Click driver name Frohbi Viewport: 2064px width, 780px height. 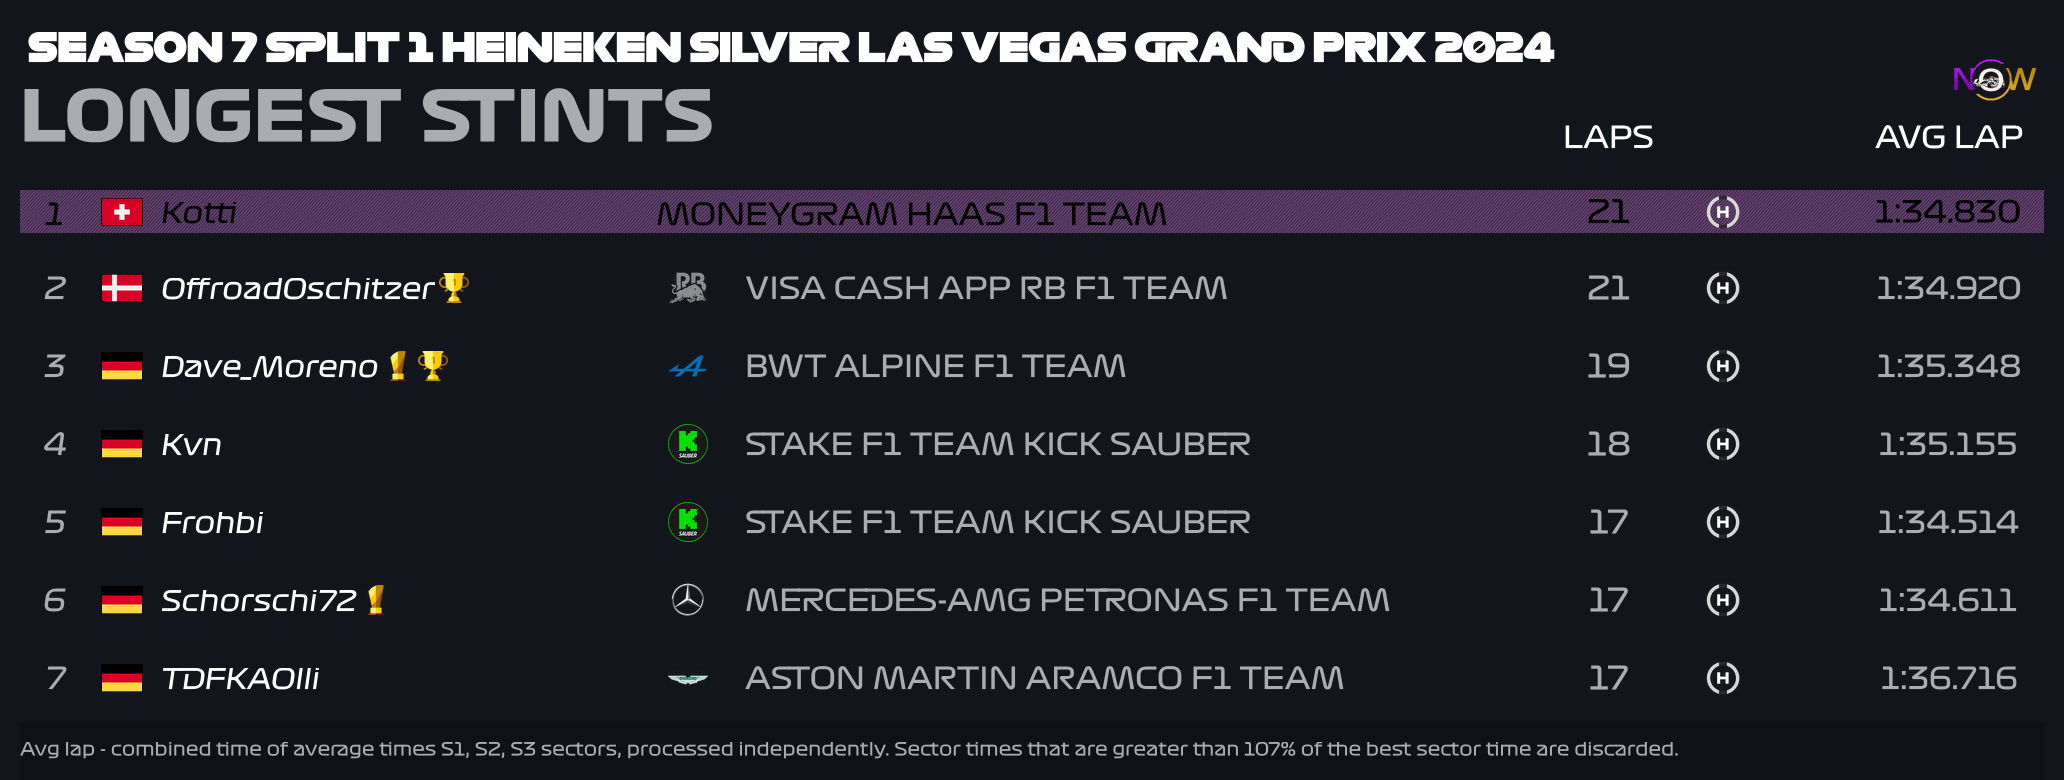coord(212,522)
